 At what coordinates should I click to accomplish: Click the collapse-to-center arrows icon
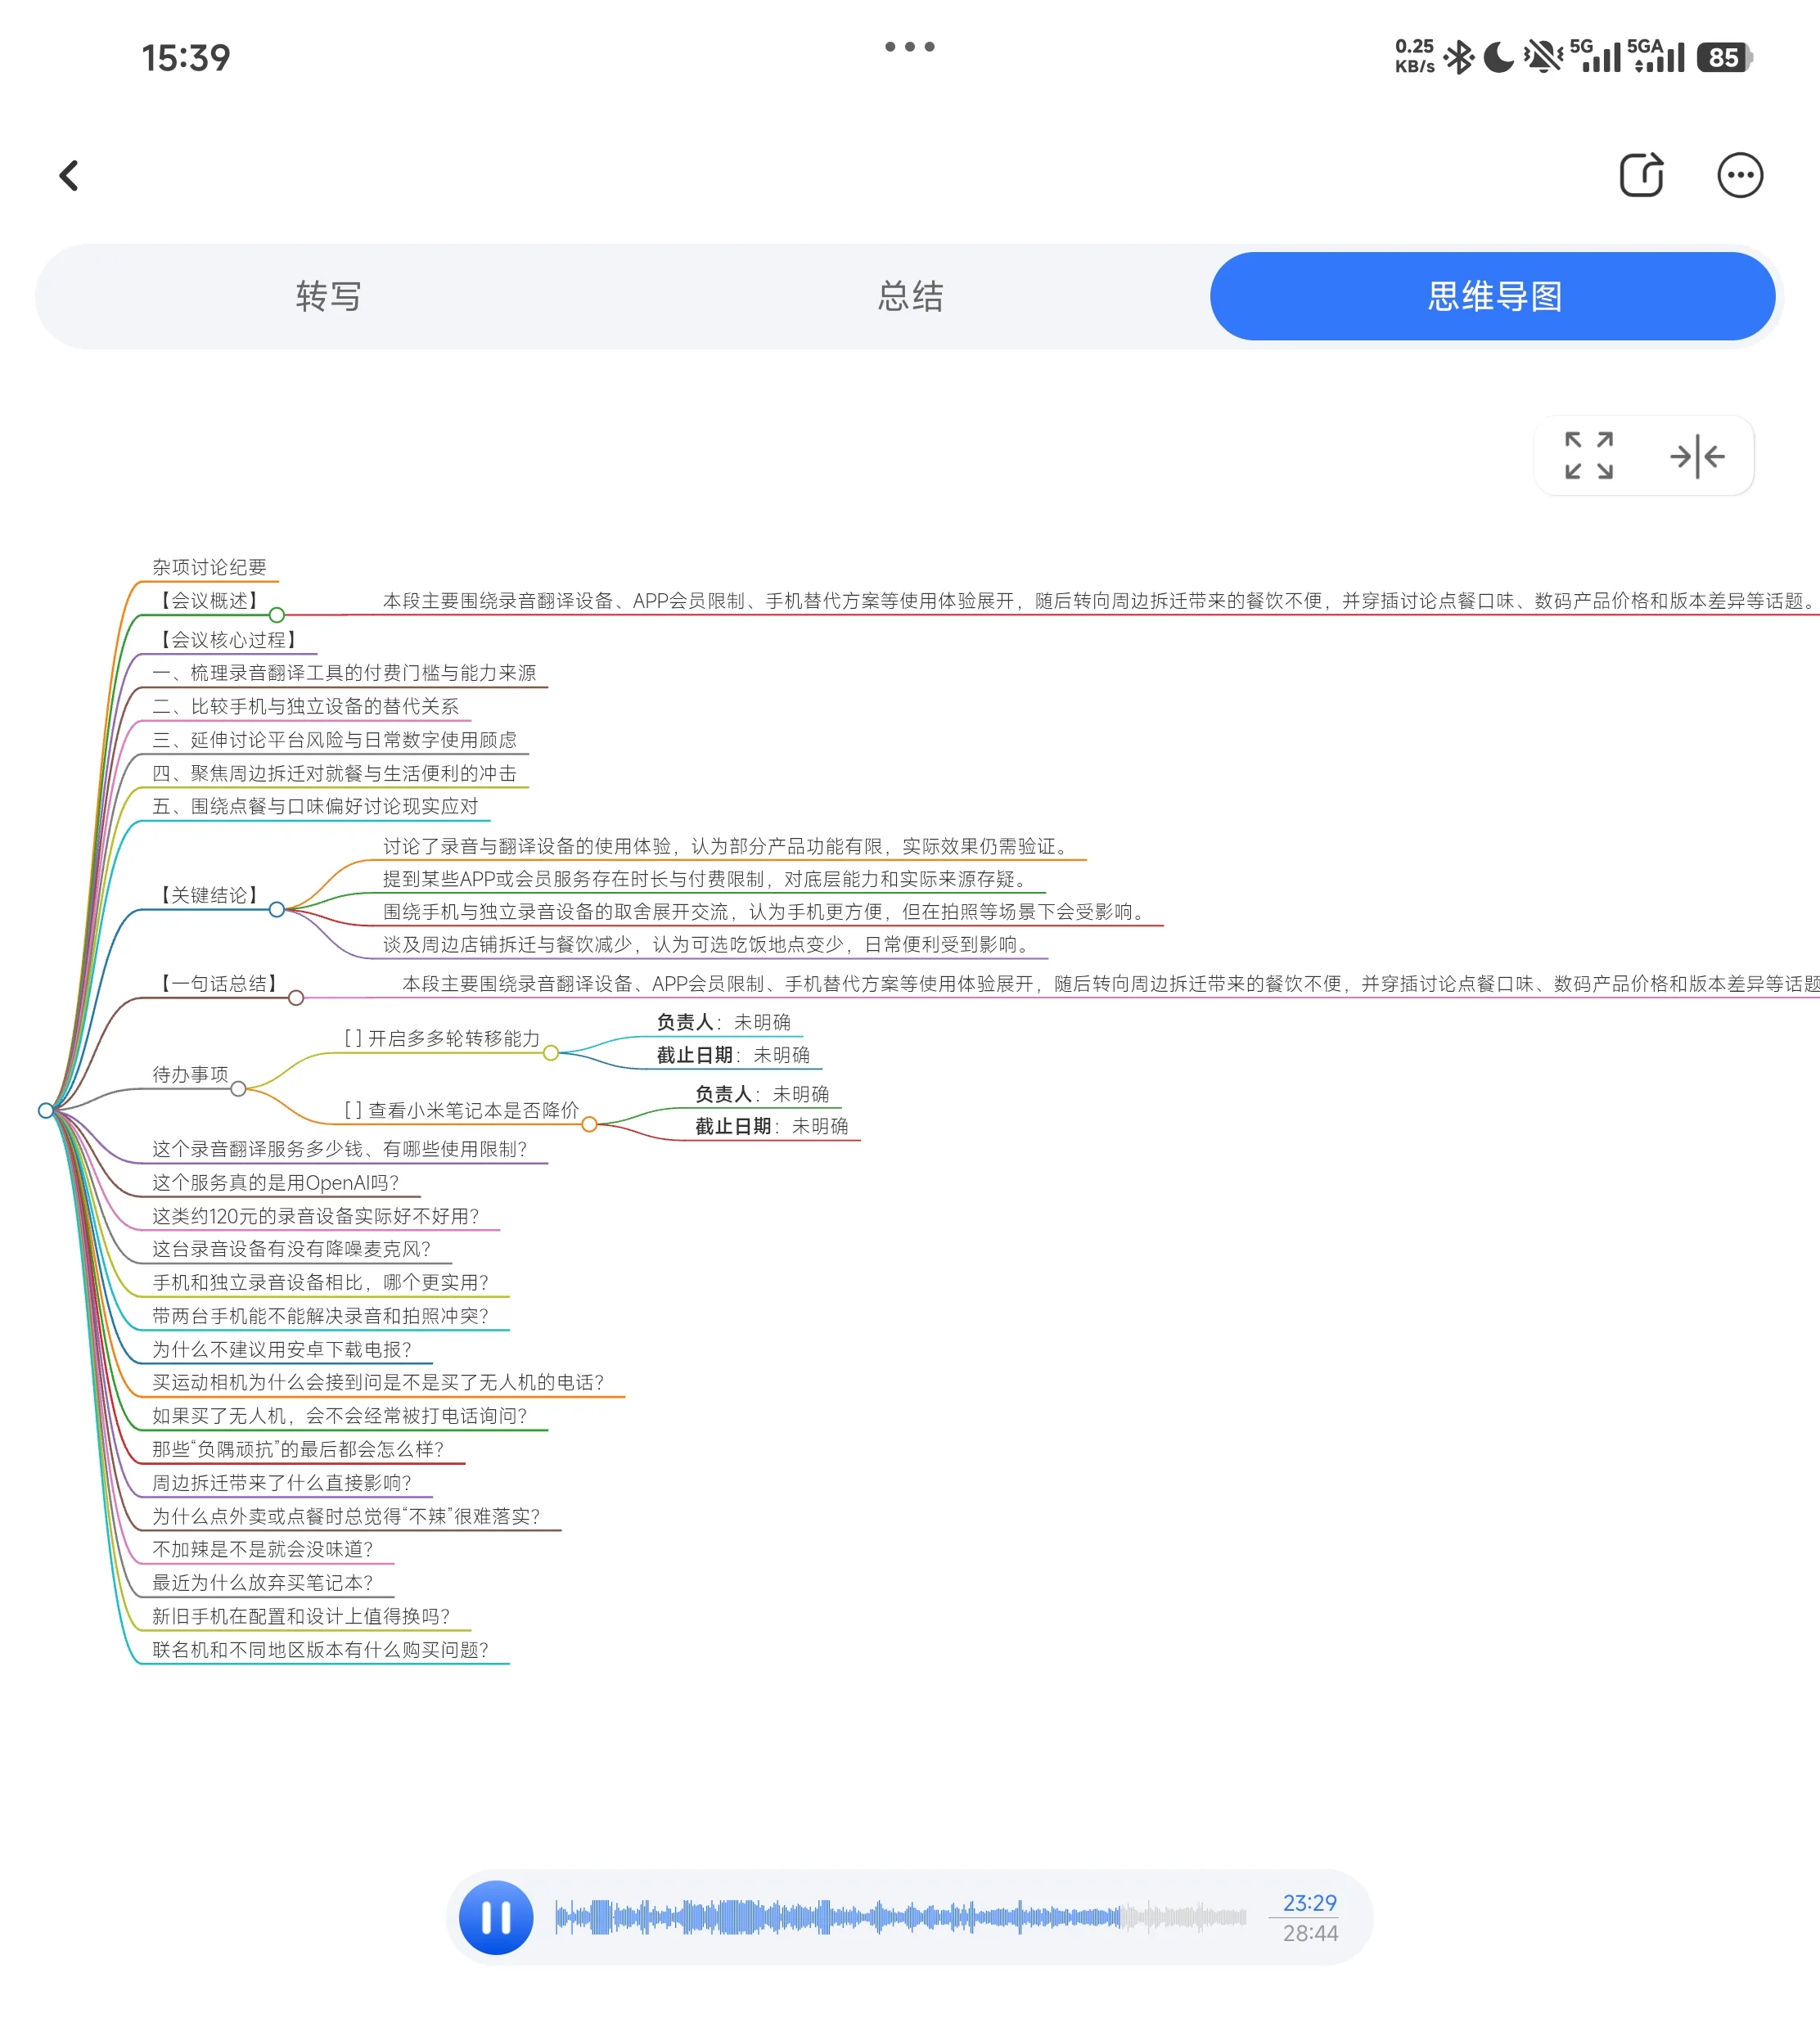click(x=1697, y=456)
